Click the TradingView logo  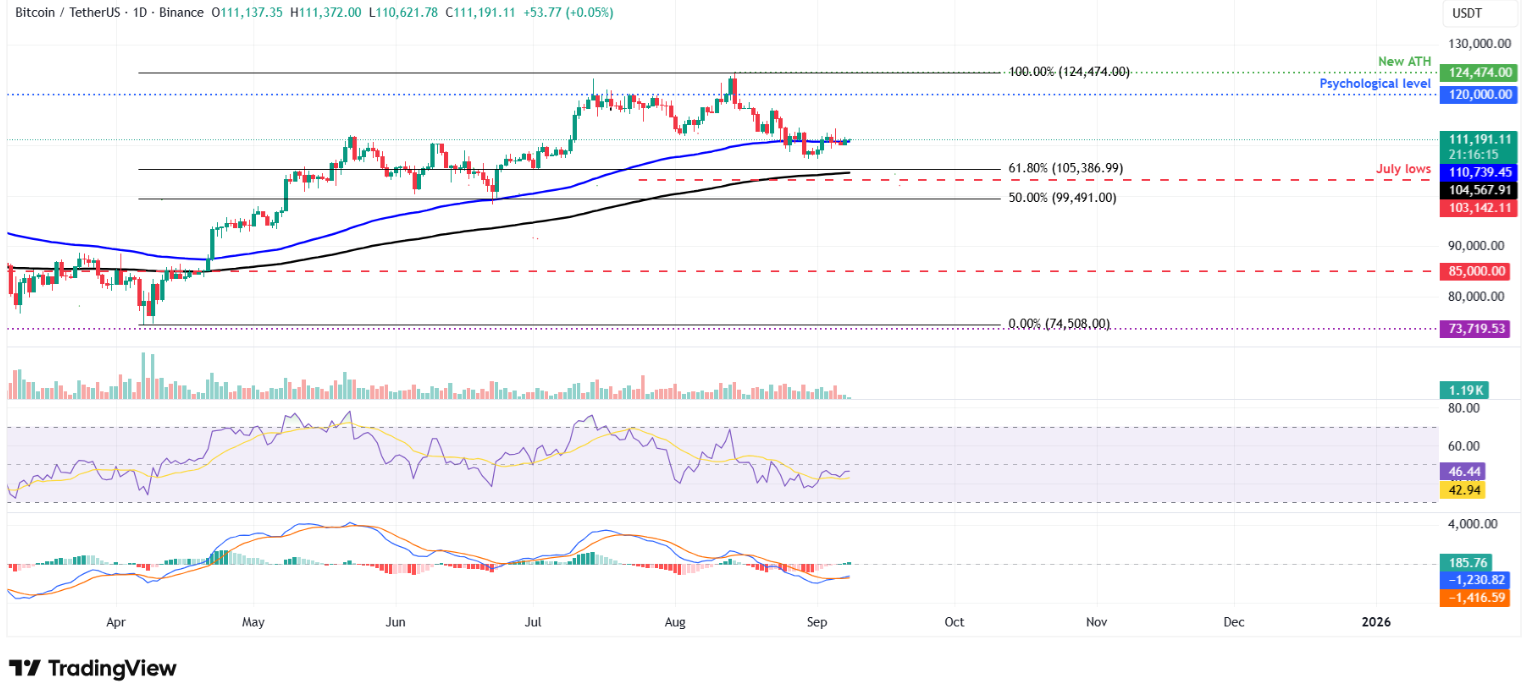[90, 668]
